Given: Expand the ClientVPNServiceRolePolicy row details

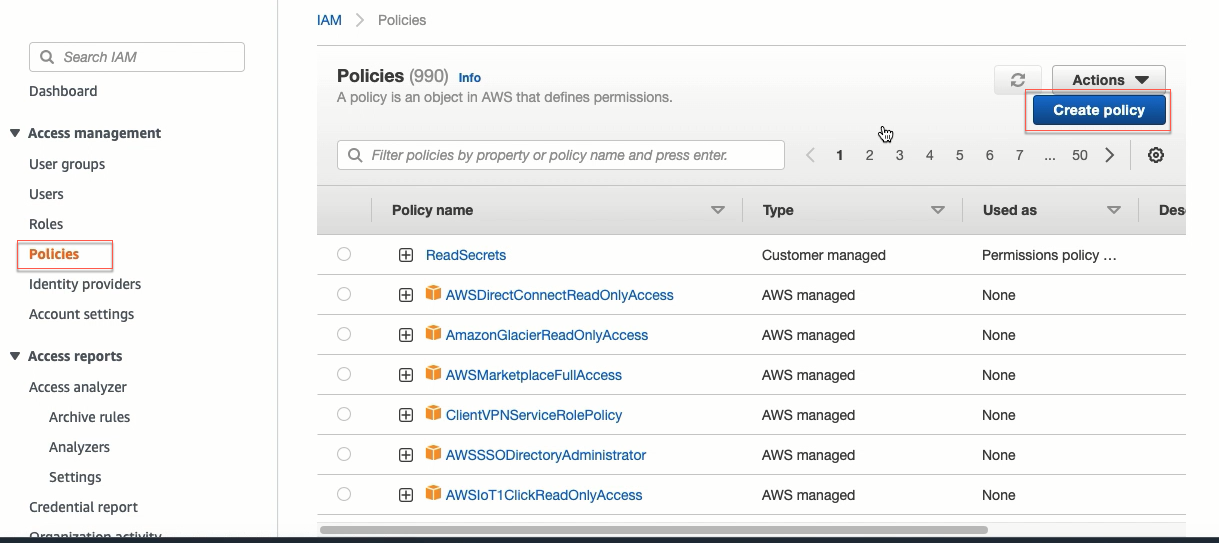Looking at the screenshot, I should pyautogui.click(x=406, y=415).
